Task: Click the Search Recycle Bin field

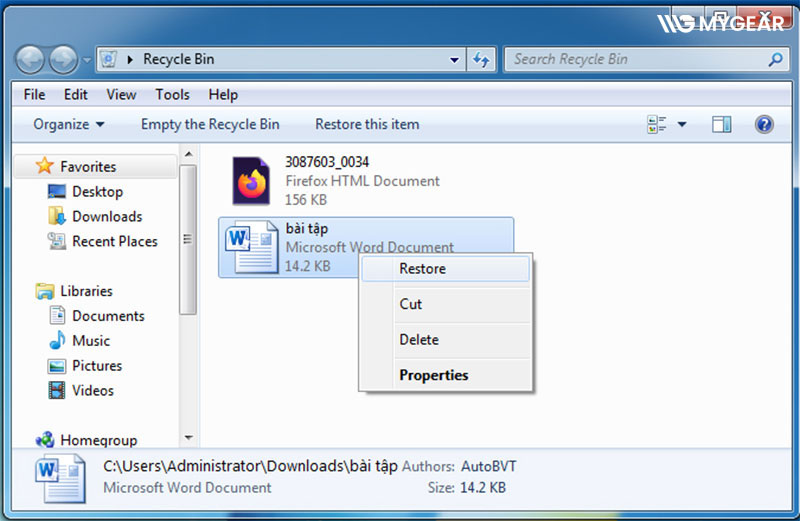Action: coord(635,59)
